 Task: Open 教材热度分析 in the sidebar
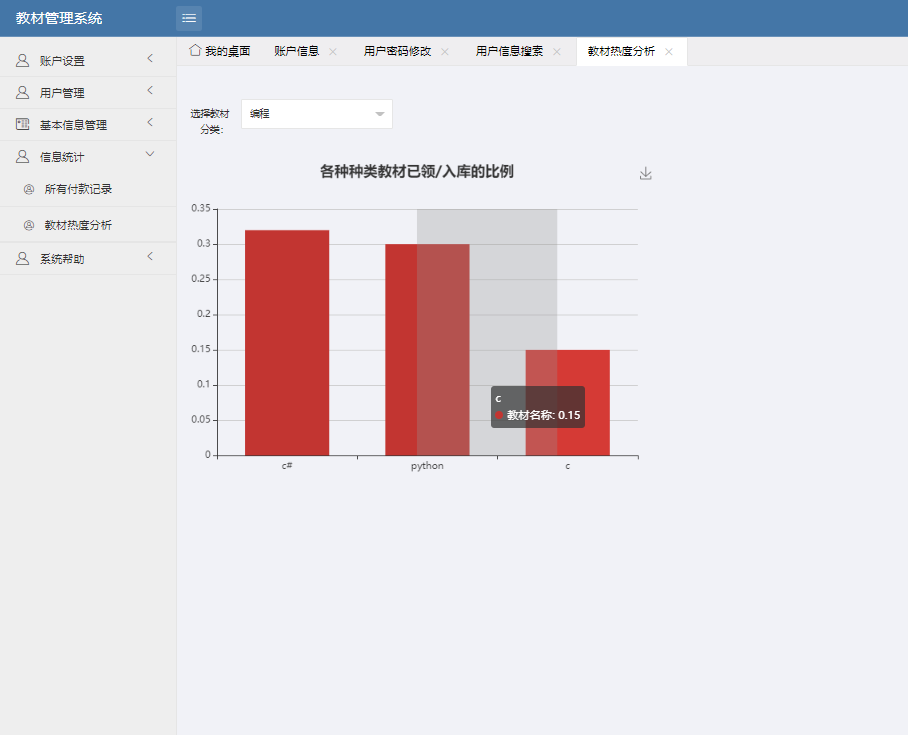(x=88, y=225)
